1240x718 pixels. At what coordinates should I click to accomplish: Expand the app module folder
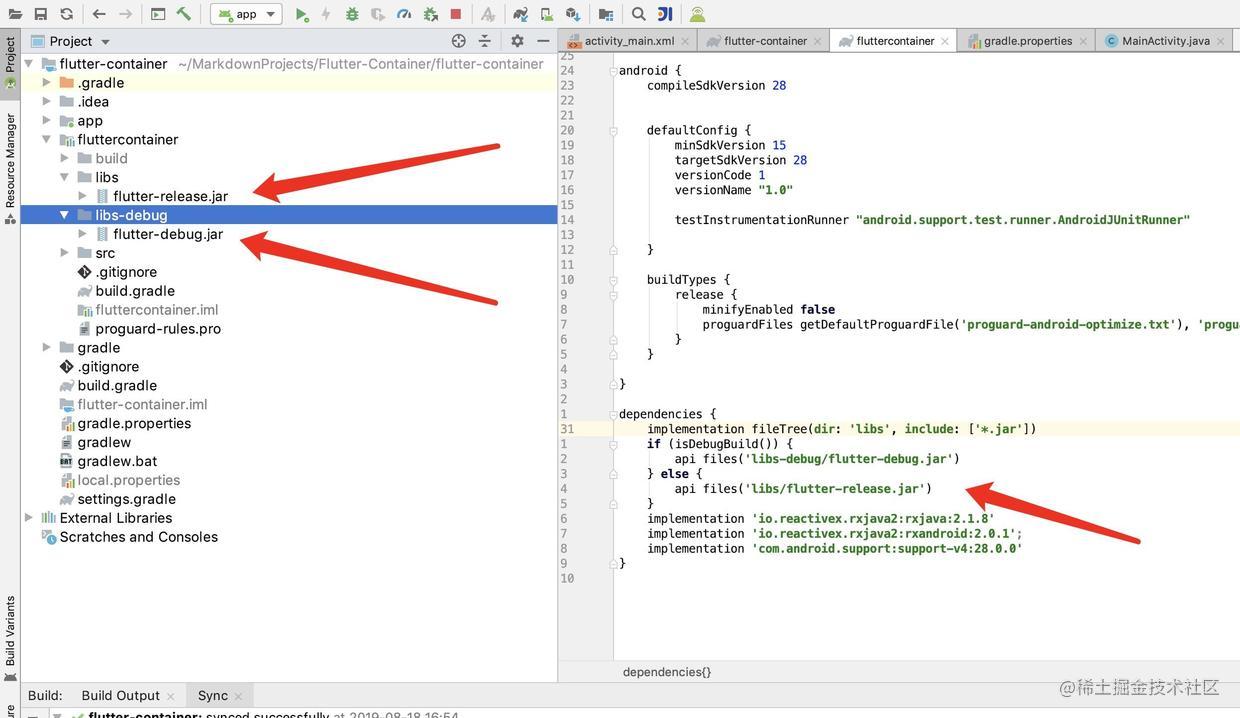[x=46, y=121]
